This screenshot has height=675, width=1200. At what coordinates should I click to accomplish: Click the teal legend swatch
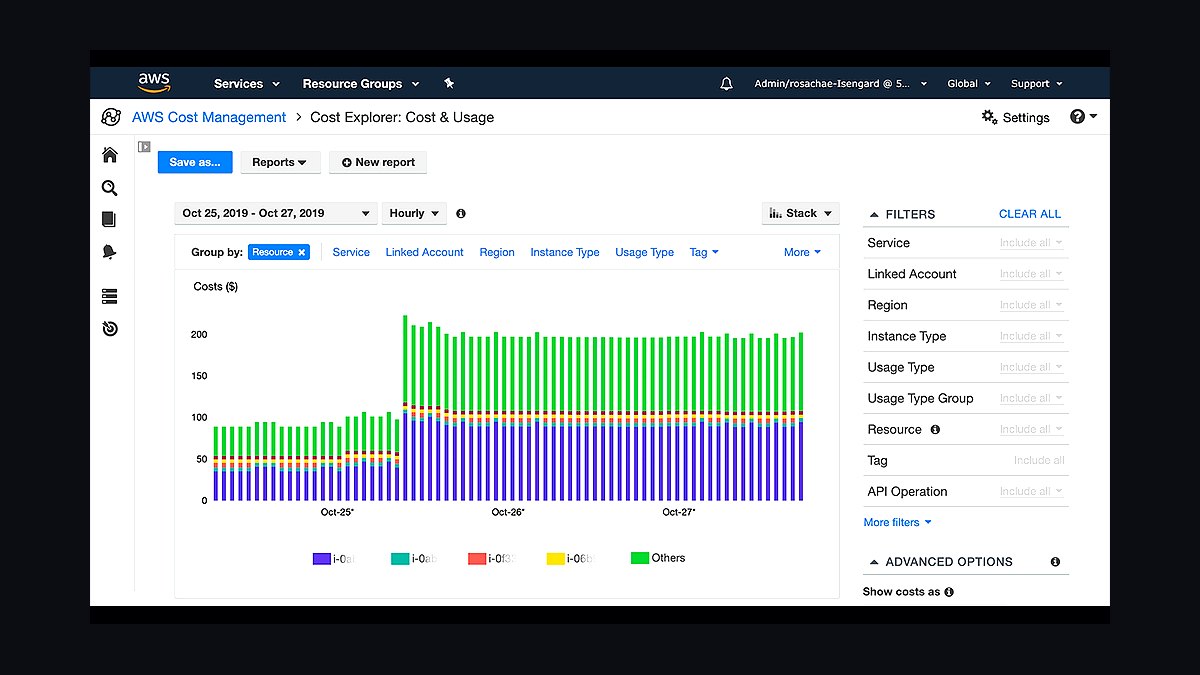[x=400, y=559]
